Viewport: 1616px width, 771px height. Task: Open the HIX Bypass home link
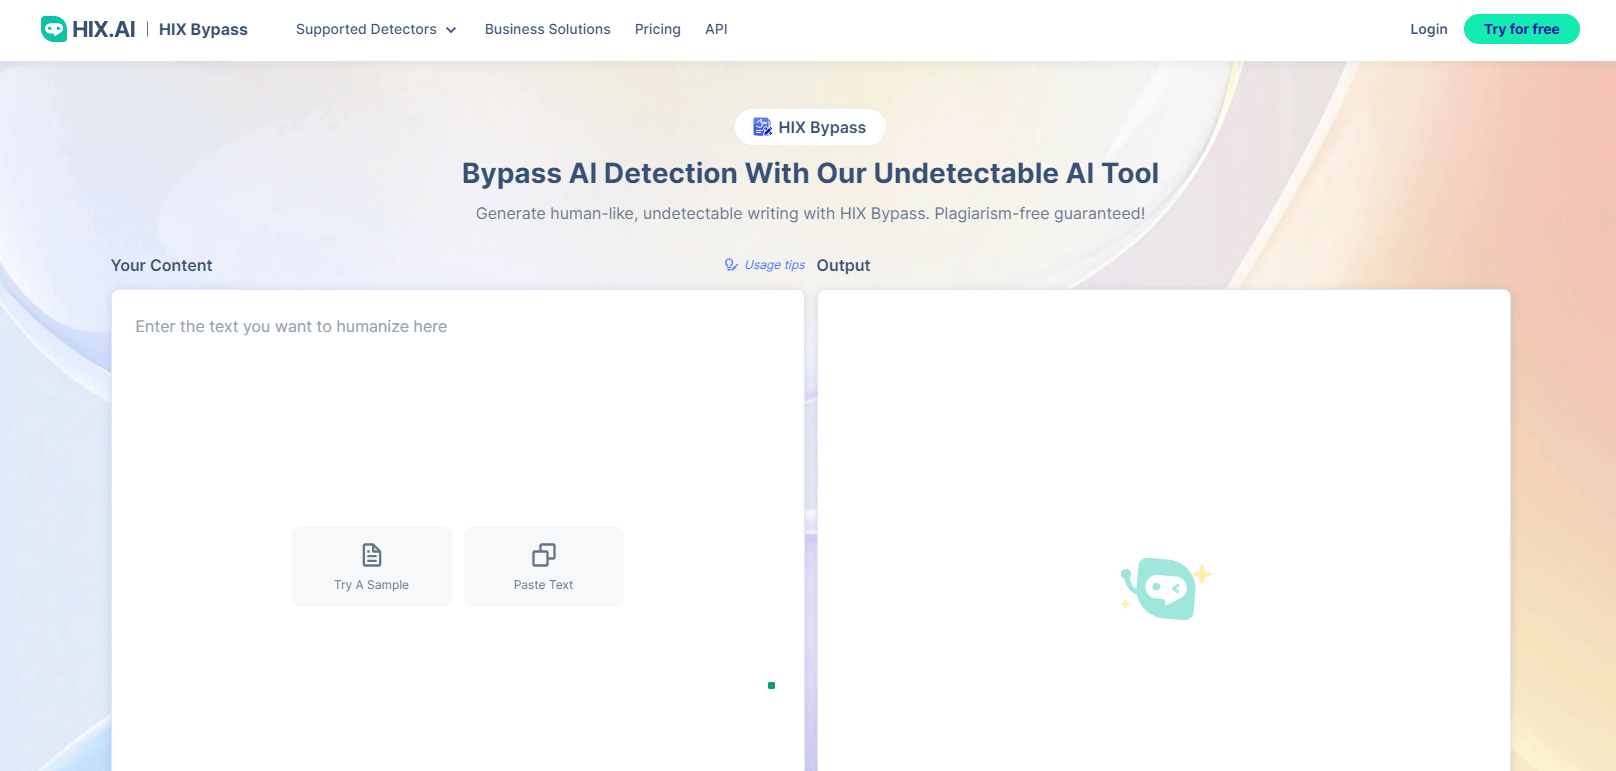point(203,29)
